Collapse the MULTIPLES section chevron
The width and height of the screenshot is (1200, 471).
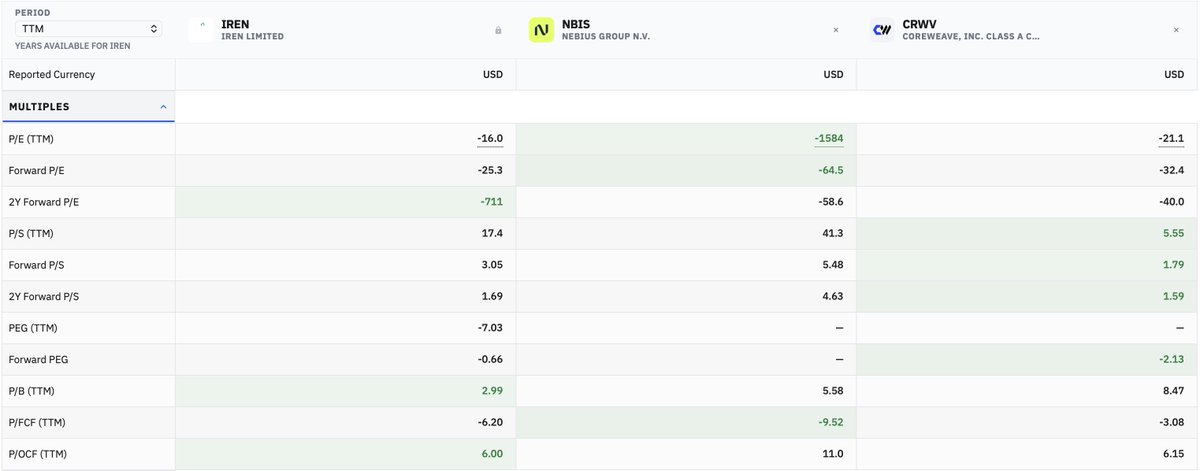163,106
